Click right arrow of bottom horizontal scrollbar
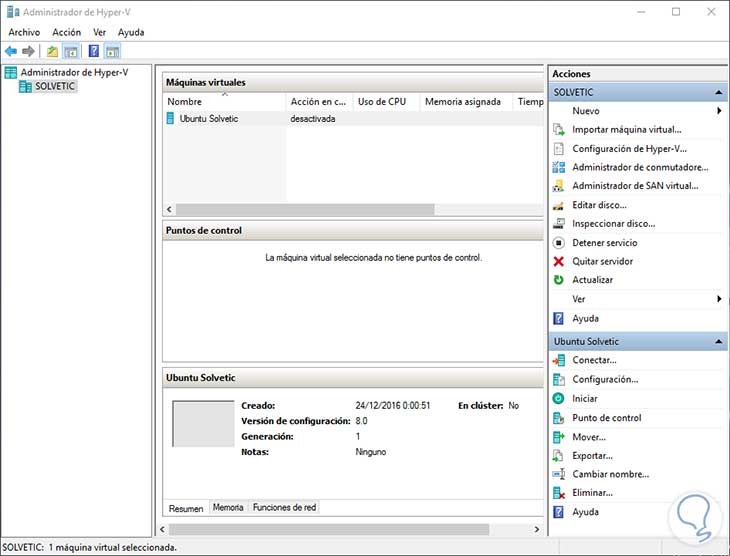 tap(537, 529)
